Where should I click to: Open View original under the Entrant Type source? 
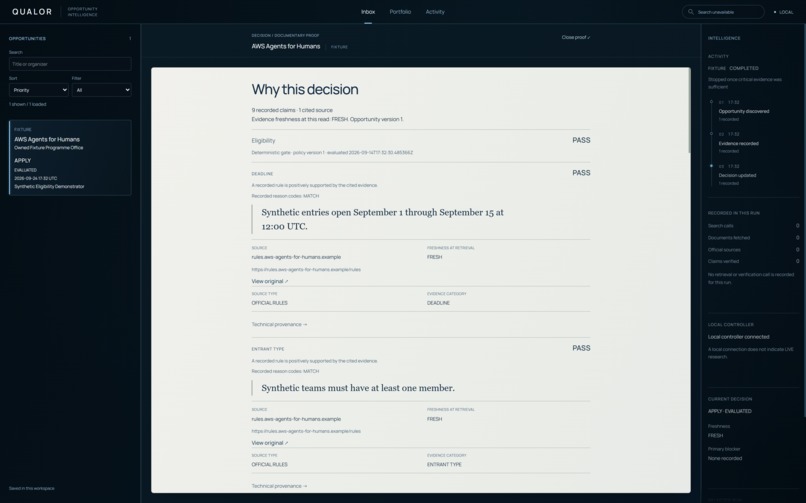269,443
